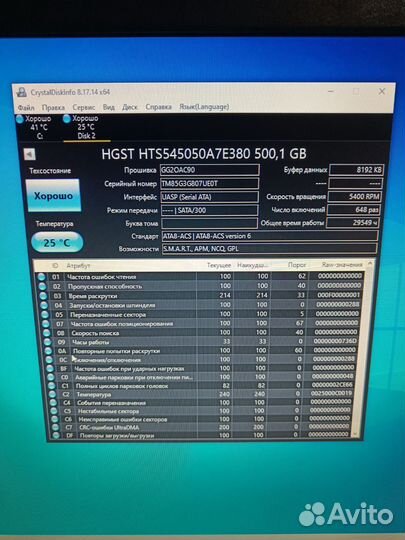Click the Хорошо health status button
405x540 pixels.
53,195
